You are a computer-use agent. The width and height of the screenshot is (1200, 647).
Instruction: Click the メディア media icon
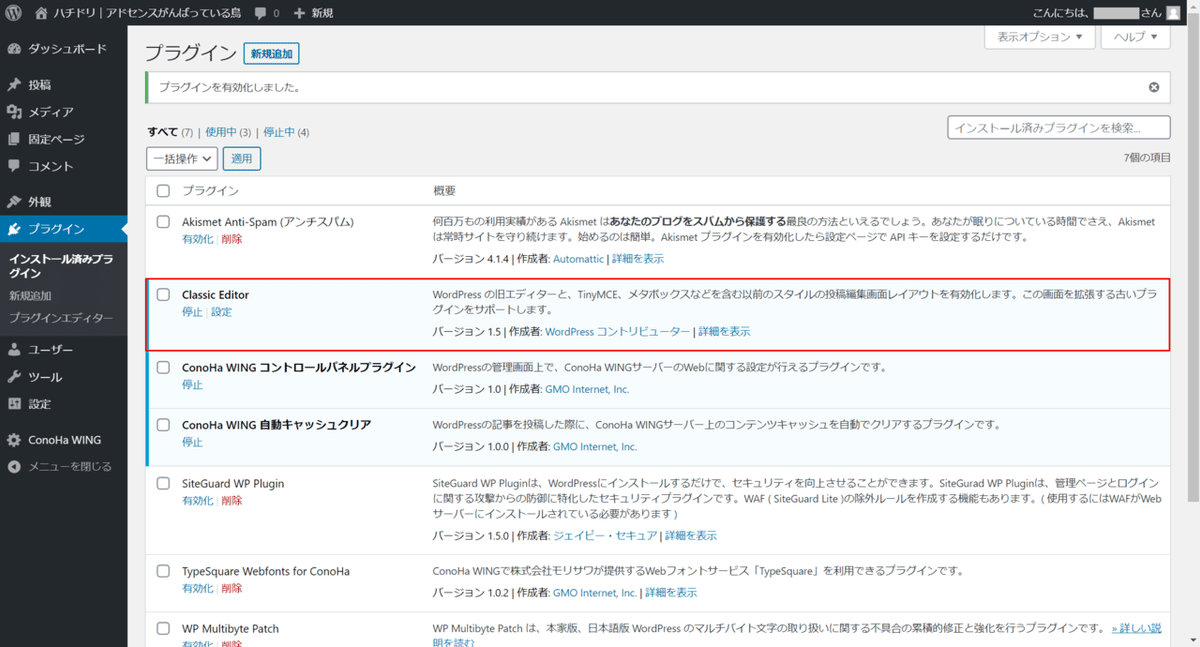pyautogui.click(x=14, y=112)
